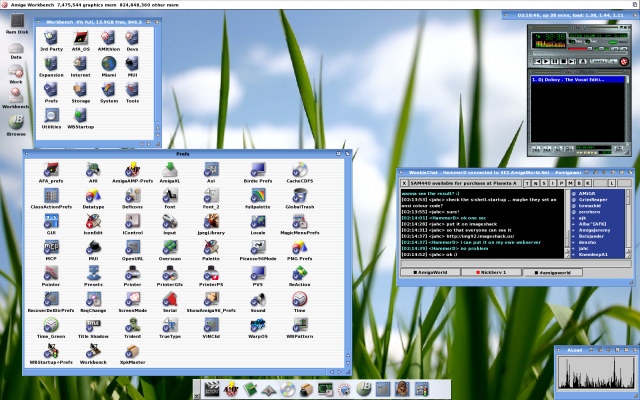The width and height of the screenshot is (640, 400).
Task: Open the Pointer preferences icon
Action: click(x=51, y=272)
